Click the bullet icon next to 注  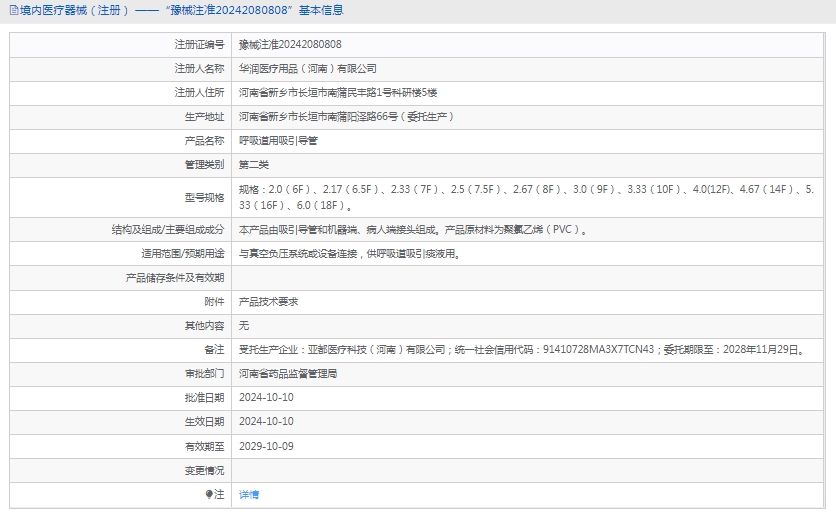coord(209,494)
